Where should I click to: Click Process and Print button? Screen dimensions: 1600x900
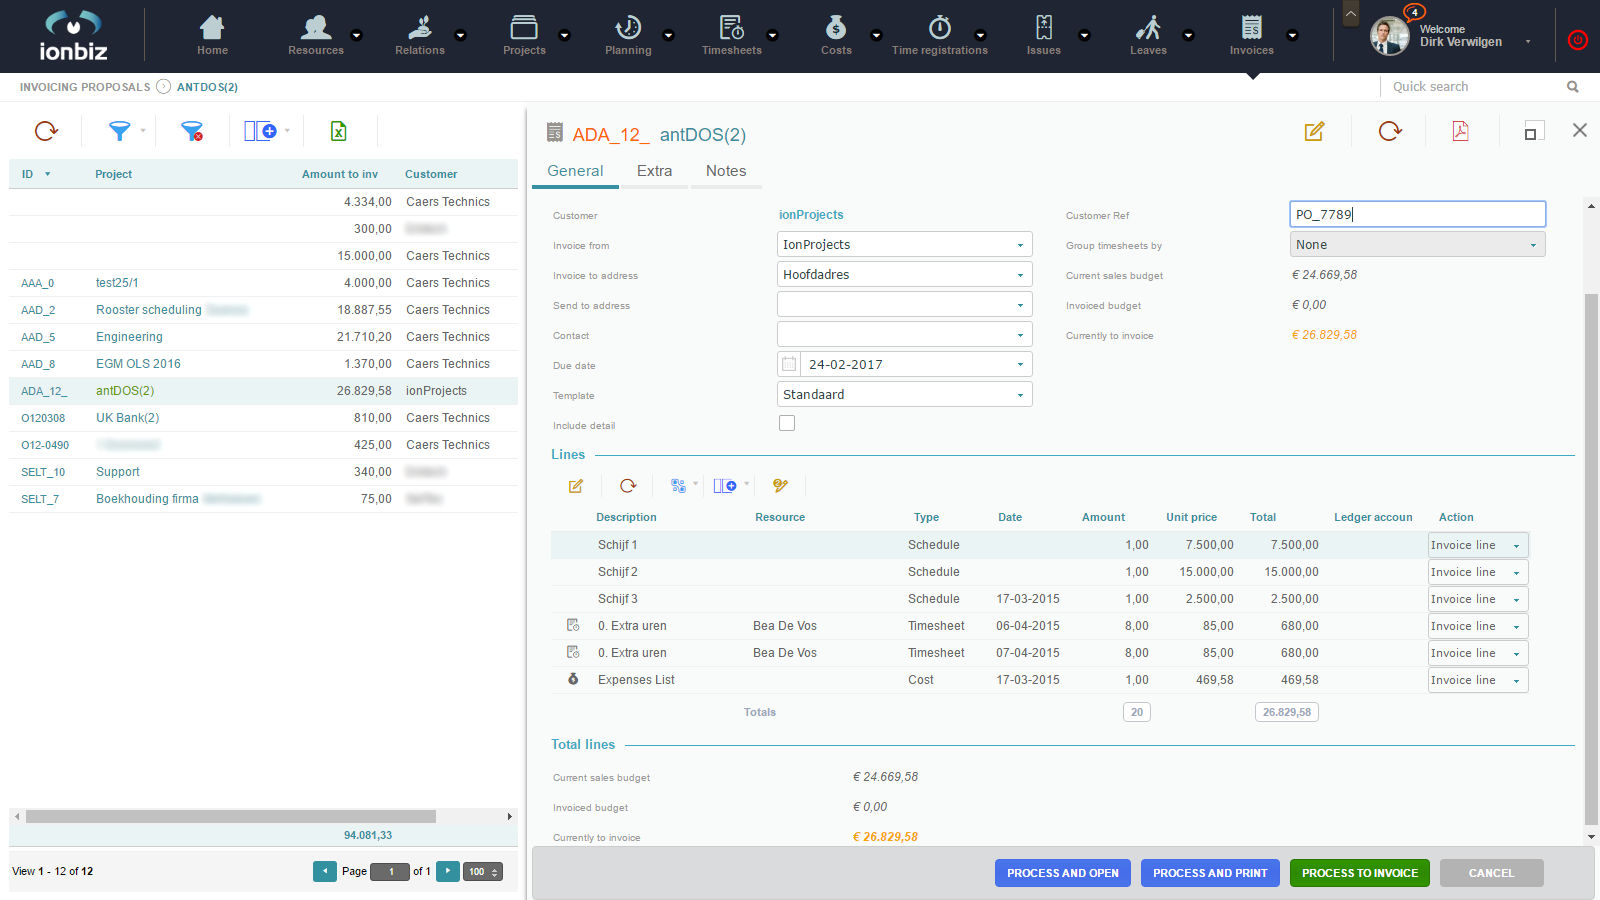[1210, 873]
